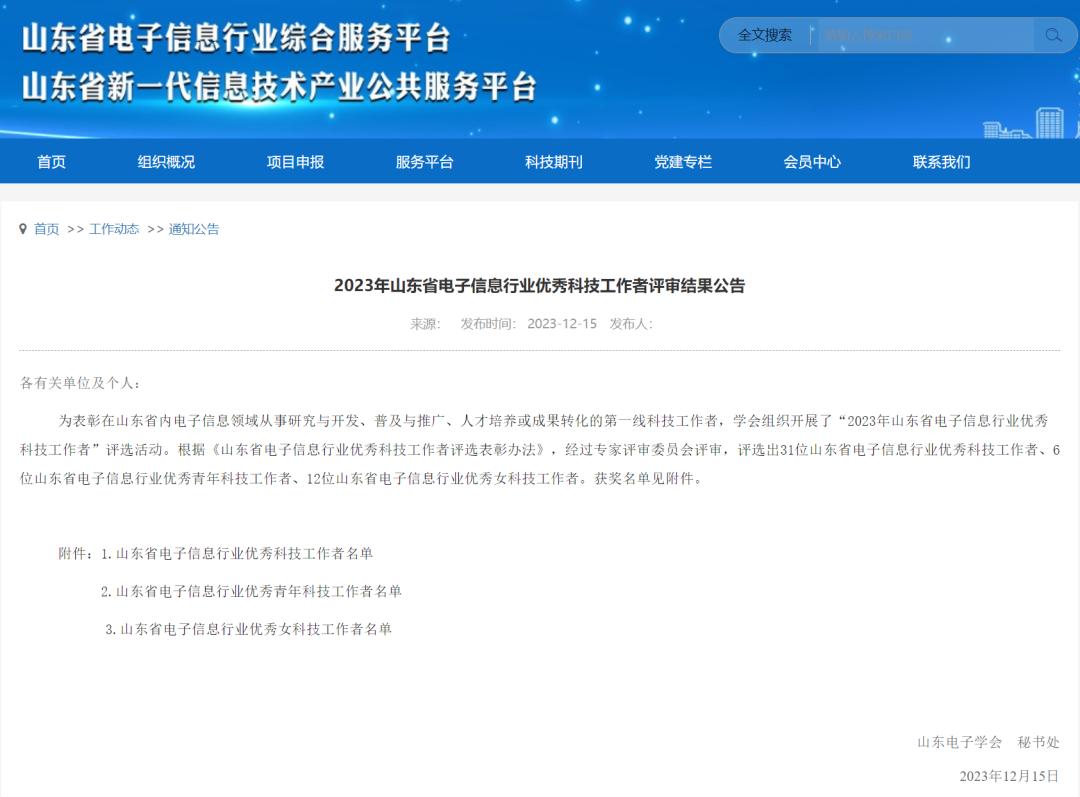Image resolution: width=1080 pixels, height=797 pixels.
Task: Focus the keyword search input field
Action: 924,35
